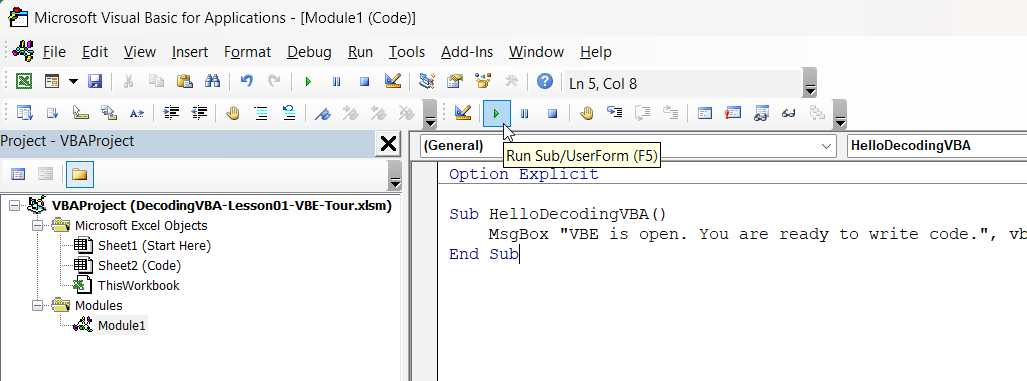Click the Quick Info icon
This screenshot has width=1027, height=381.
[81, 113]
